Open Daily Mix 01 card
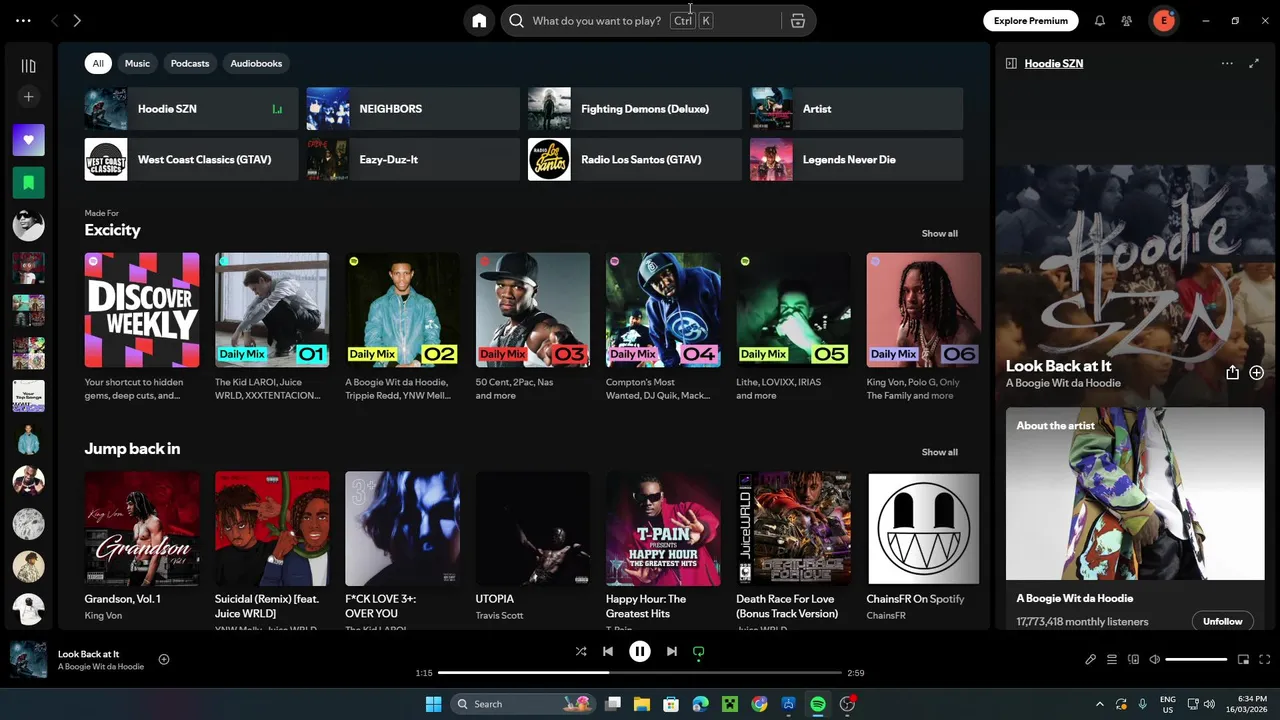Screen dimensions: 1280x720 [x=272, y=328]
